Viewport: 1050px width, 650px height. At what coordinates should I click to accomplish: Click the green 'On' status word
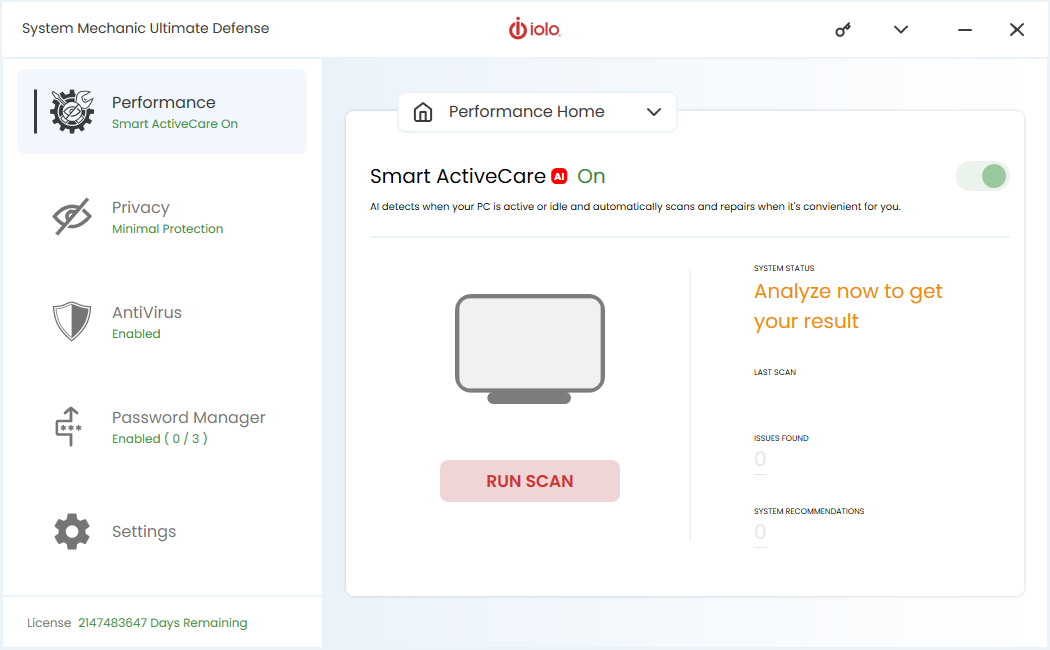click(x=591, y=176)
